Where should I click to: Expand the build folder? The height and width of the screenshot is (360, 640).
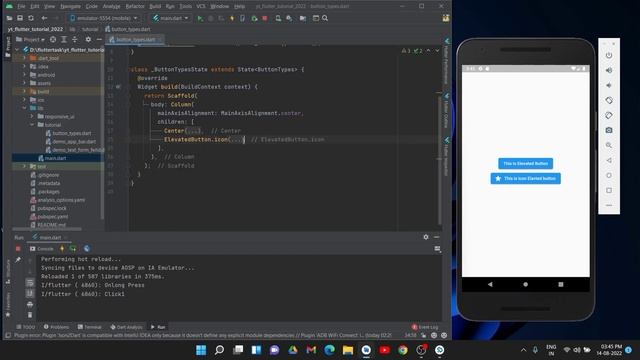click(24, 91)
